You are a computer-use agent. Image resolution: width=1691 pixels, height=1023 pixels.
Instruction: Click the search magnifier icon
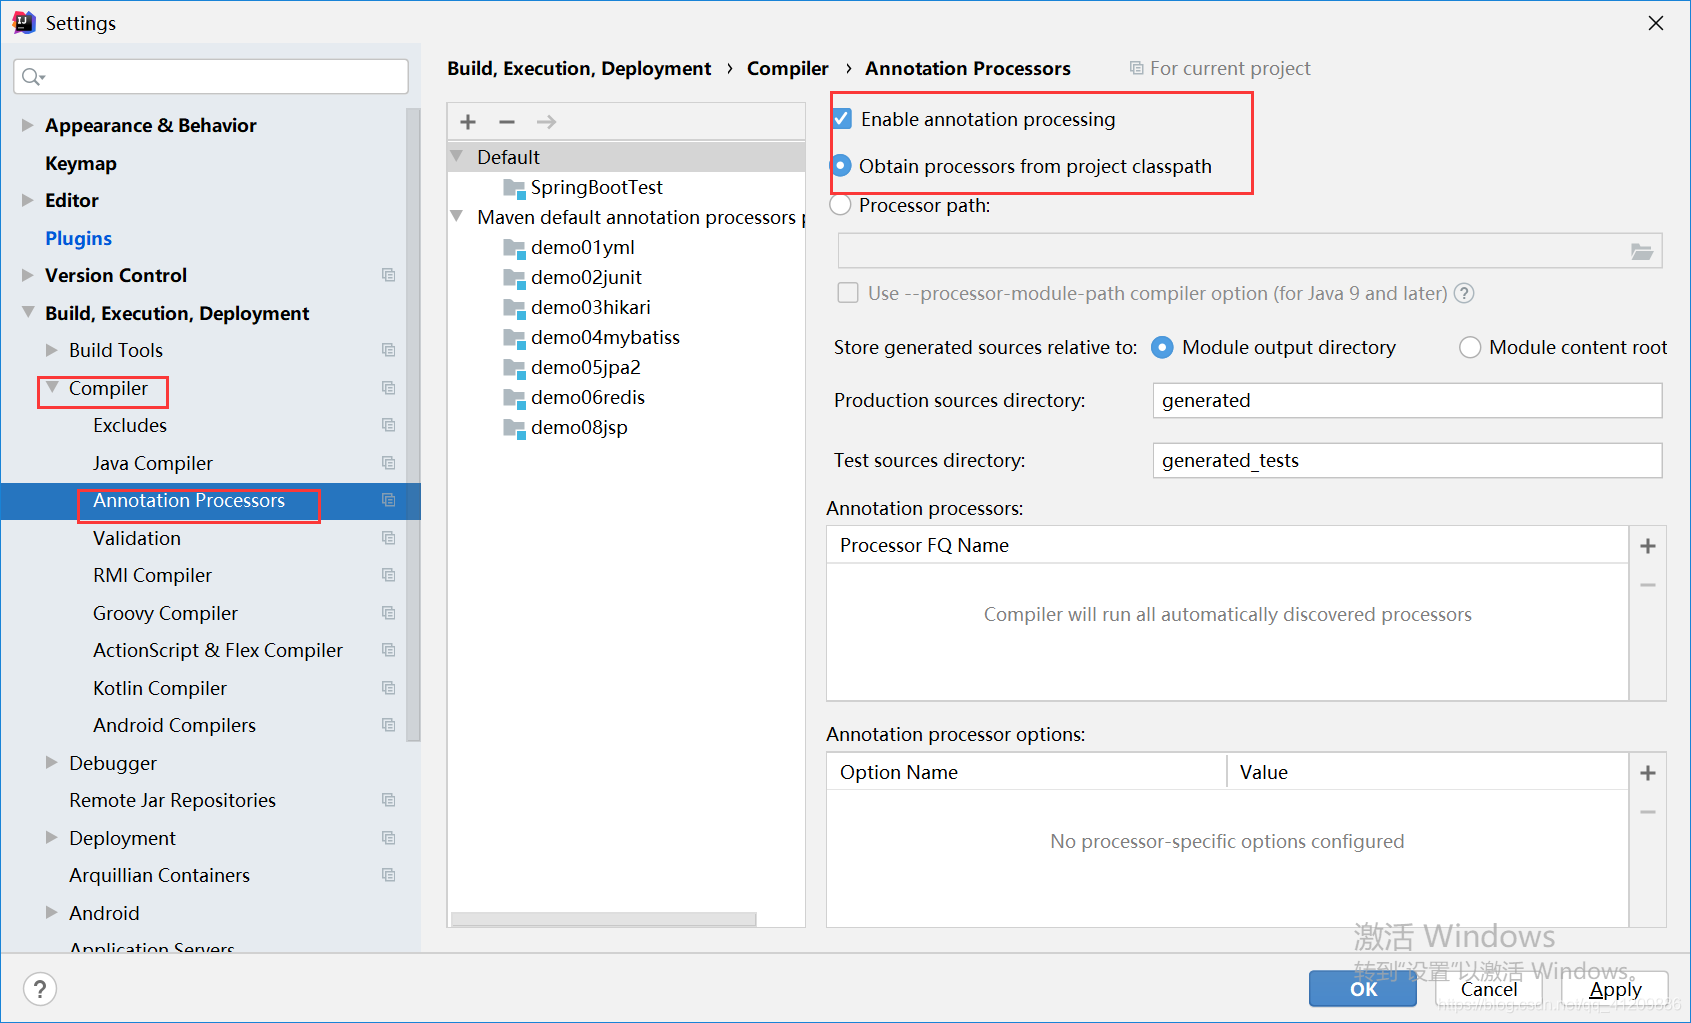[32, 77]
